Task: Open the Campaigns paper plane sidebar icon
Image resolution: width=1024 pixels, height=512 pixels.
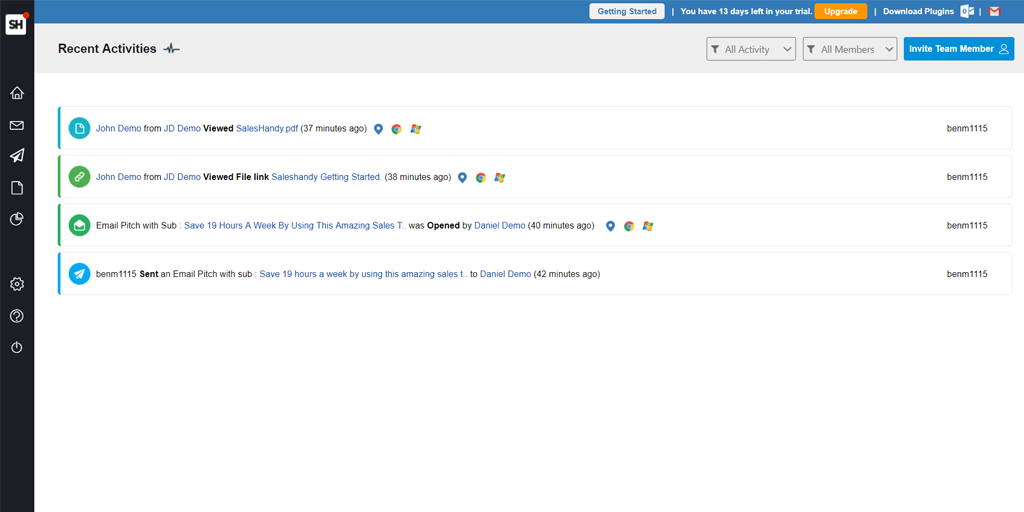Action: [17, 155]
